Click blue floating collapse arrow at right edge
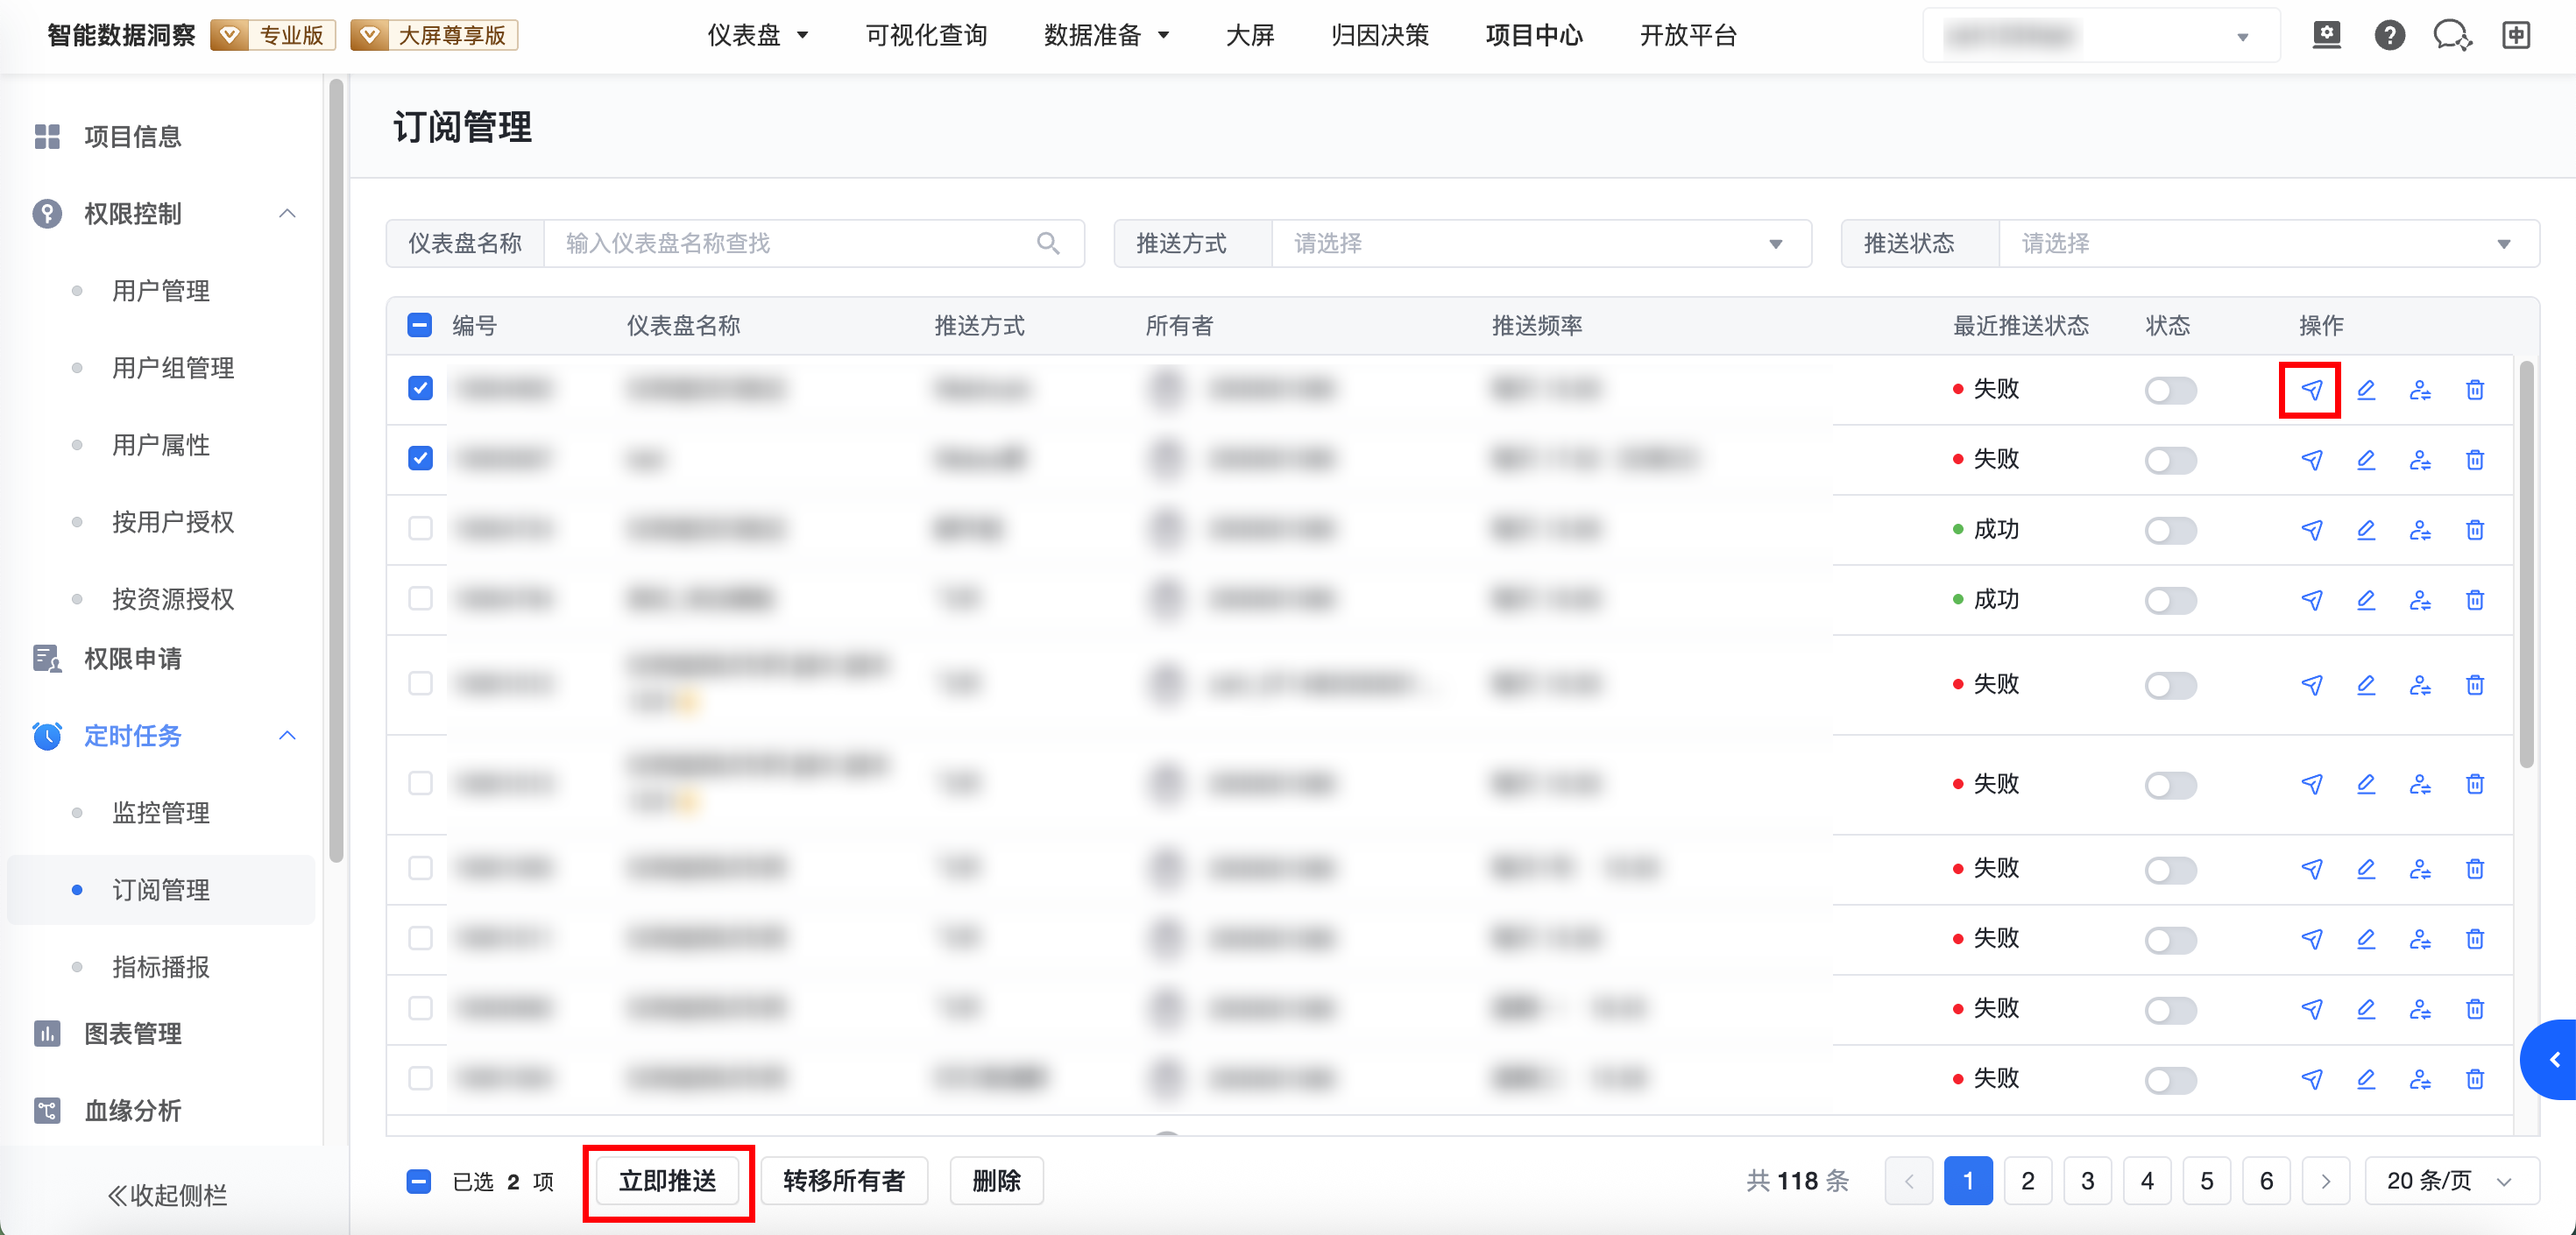This screenshot has width=2576, height=1235. click(x=2554, y=1059)
